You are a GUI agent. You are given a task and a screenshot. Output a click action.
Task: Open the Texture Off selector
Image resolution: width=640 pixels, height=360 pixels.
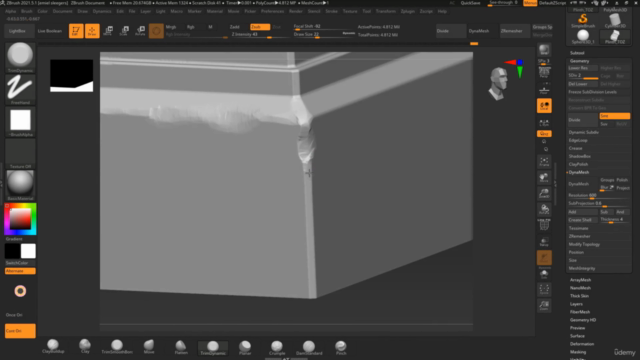click(20, 153)
